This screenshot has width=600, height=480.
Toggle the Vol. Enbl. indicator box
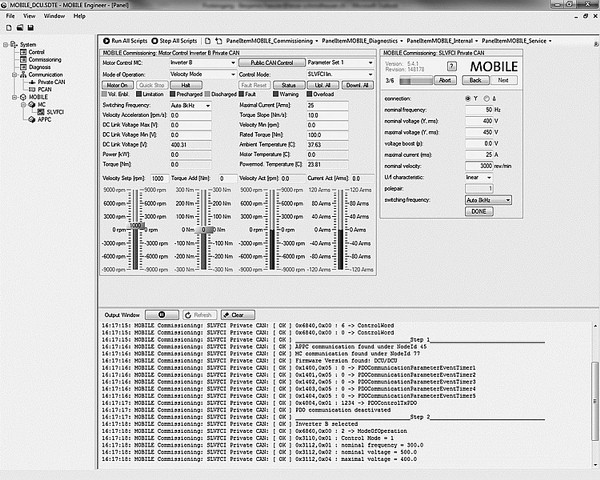point(106,94)
